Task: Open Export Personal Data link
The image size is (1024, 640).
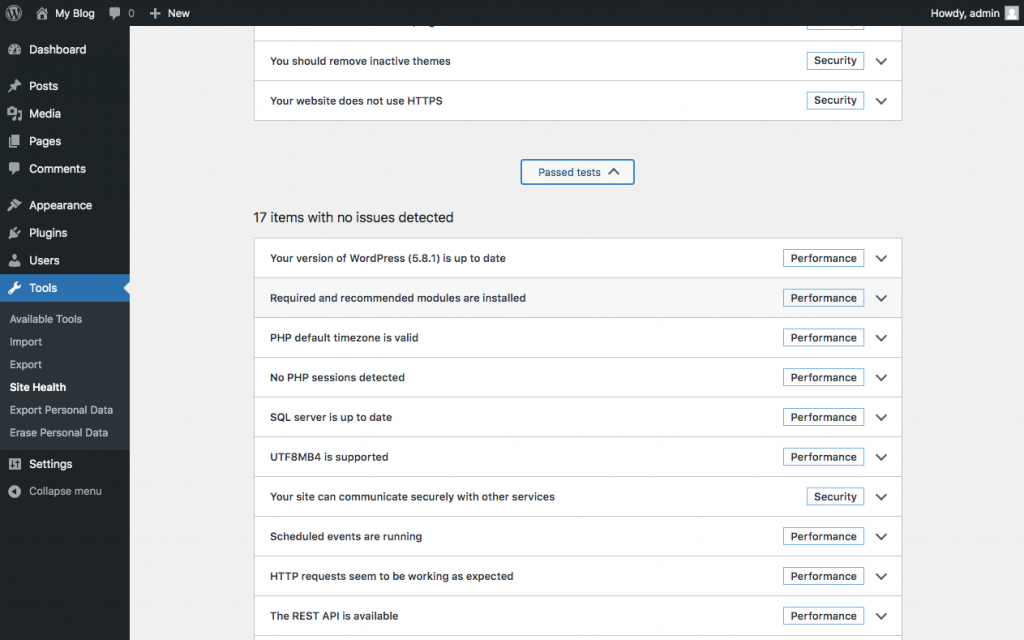Action: click(x=61, y=410)
